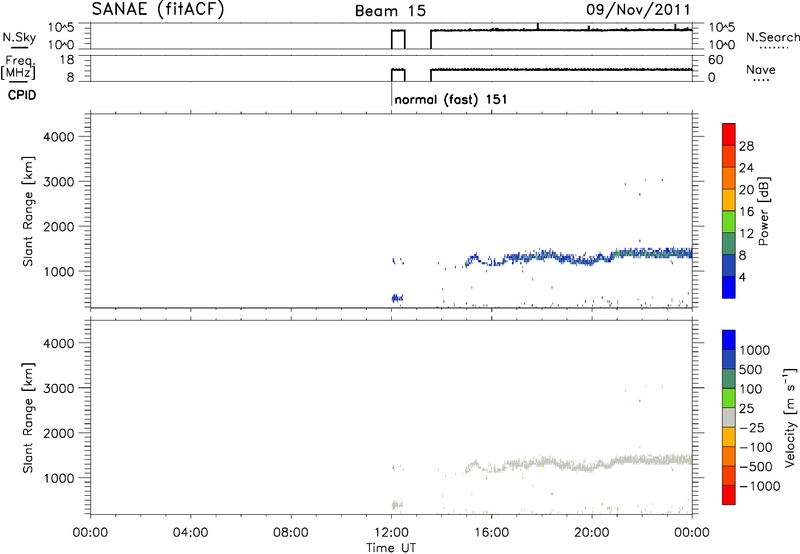Select the "N.Search" legend label

click(x=773, y=37)
